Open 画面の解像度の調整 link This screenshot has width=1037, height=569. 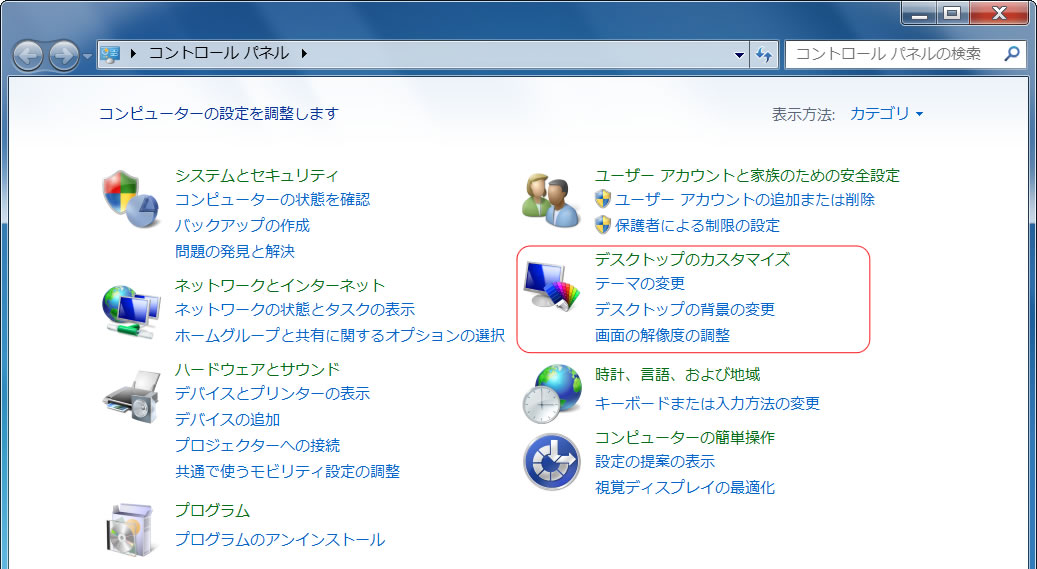[662, 336]
